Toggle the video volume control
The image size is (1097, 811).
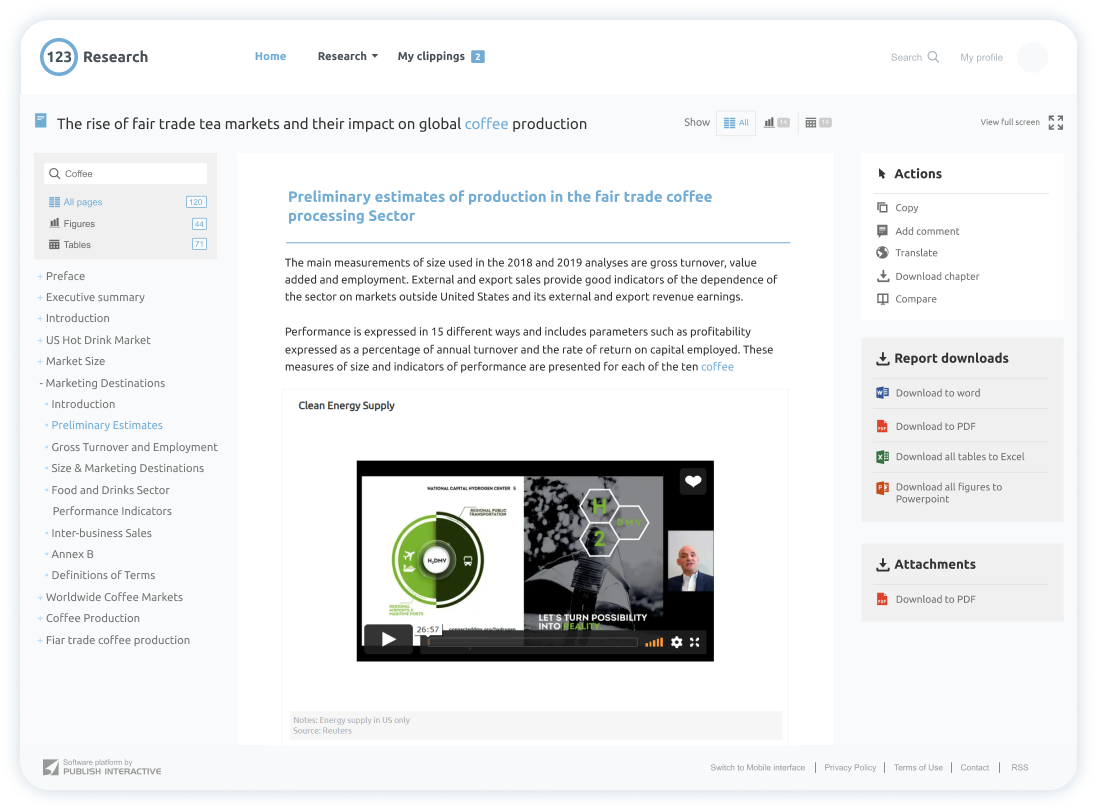pyautogui.click(x=655, y=642)
